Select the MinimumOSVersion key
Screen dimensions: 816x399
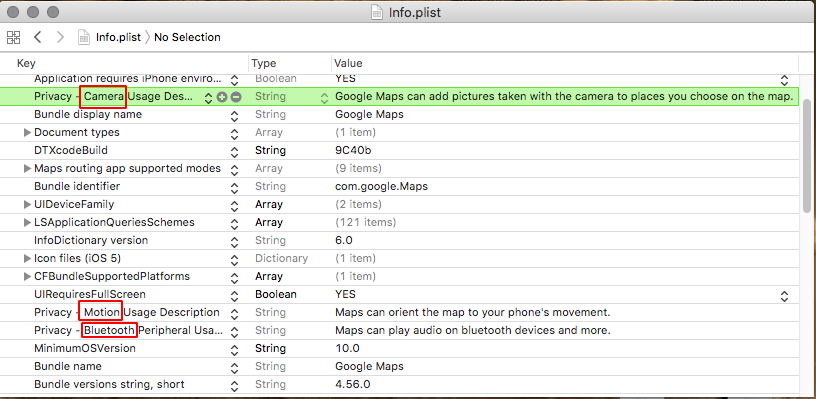click(85, 349)
